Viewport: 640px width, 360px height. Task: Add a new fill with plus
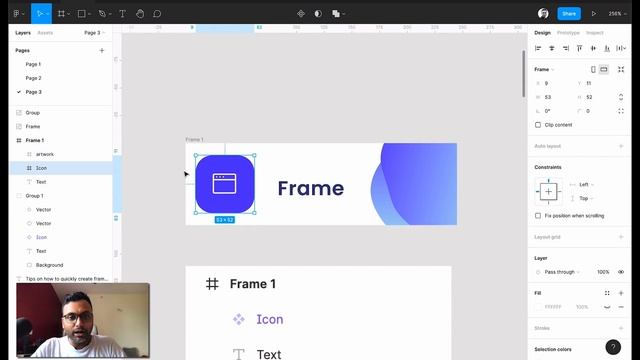(621, 293)
